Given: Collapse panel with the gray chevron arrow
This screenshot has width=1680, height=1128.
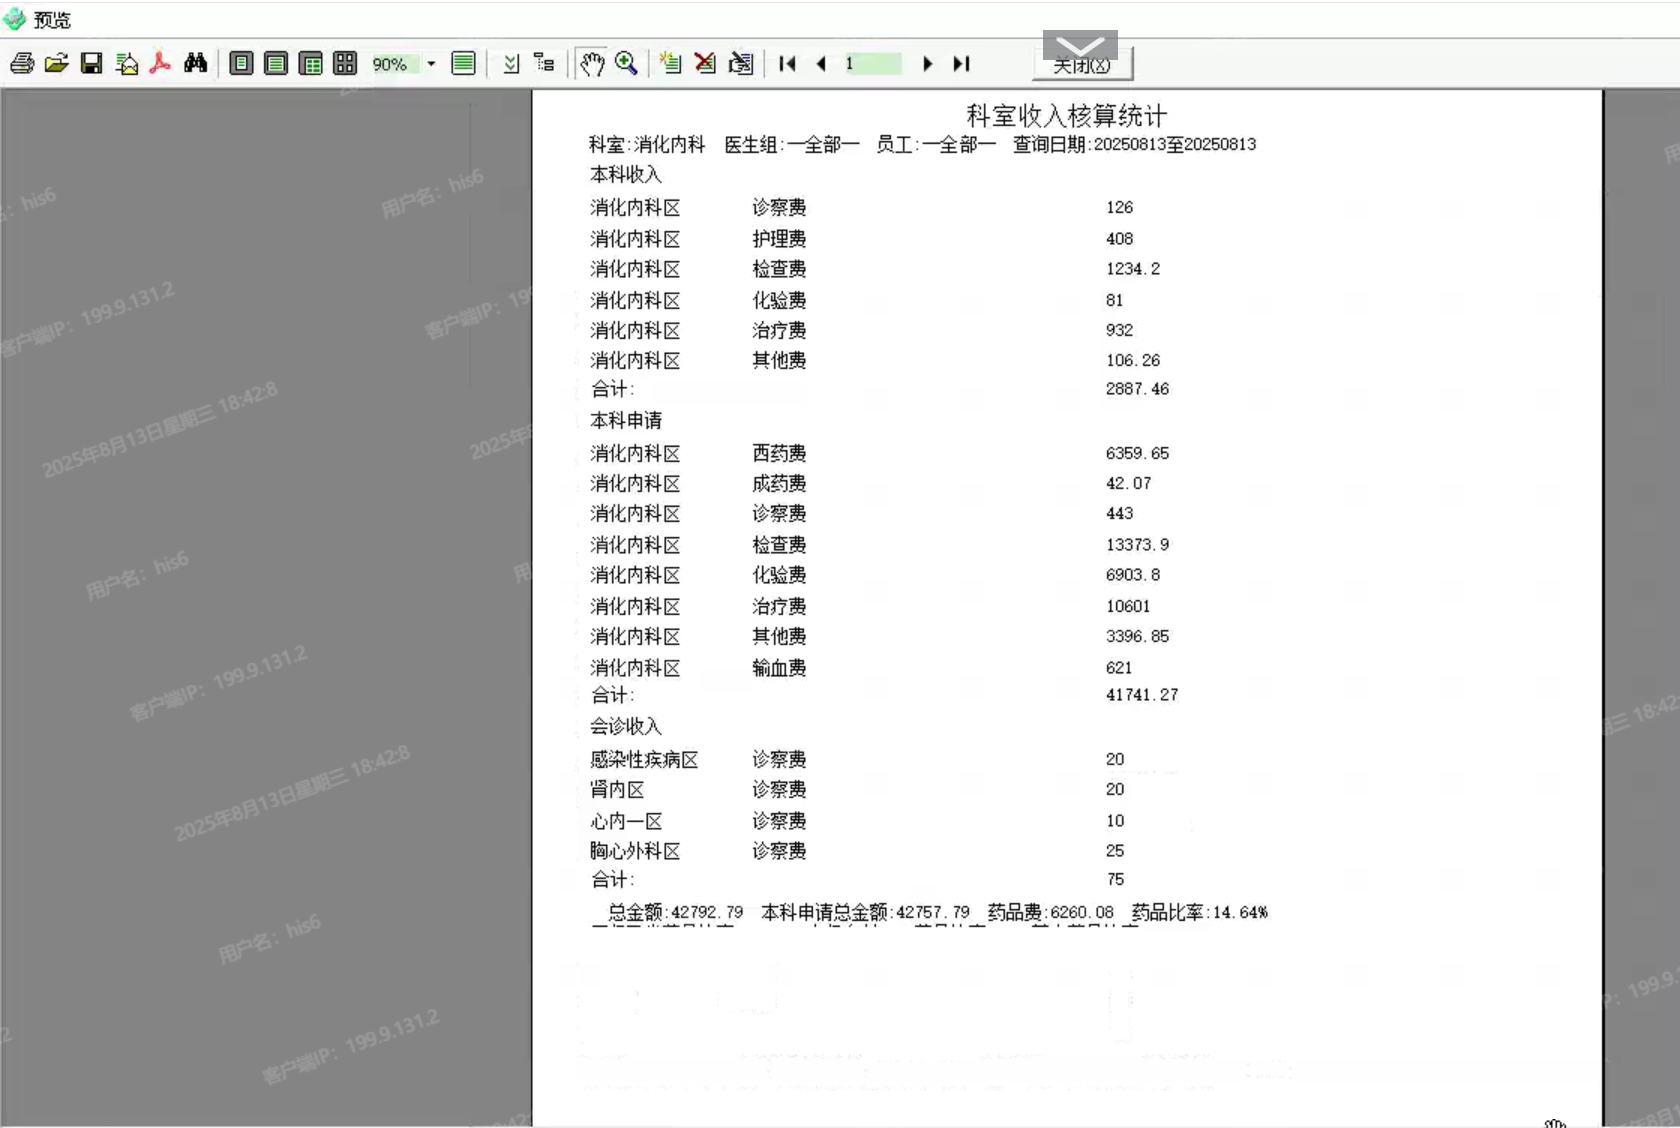Looking at the screenshot, I should [1080, 45].
